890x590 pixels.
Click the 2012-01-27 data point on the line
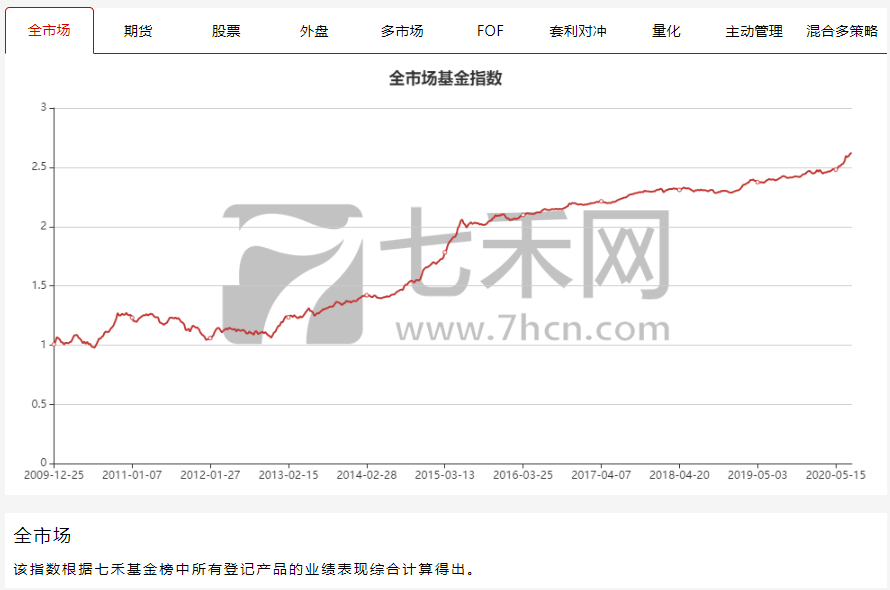point(210,338)
